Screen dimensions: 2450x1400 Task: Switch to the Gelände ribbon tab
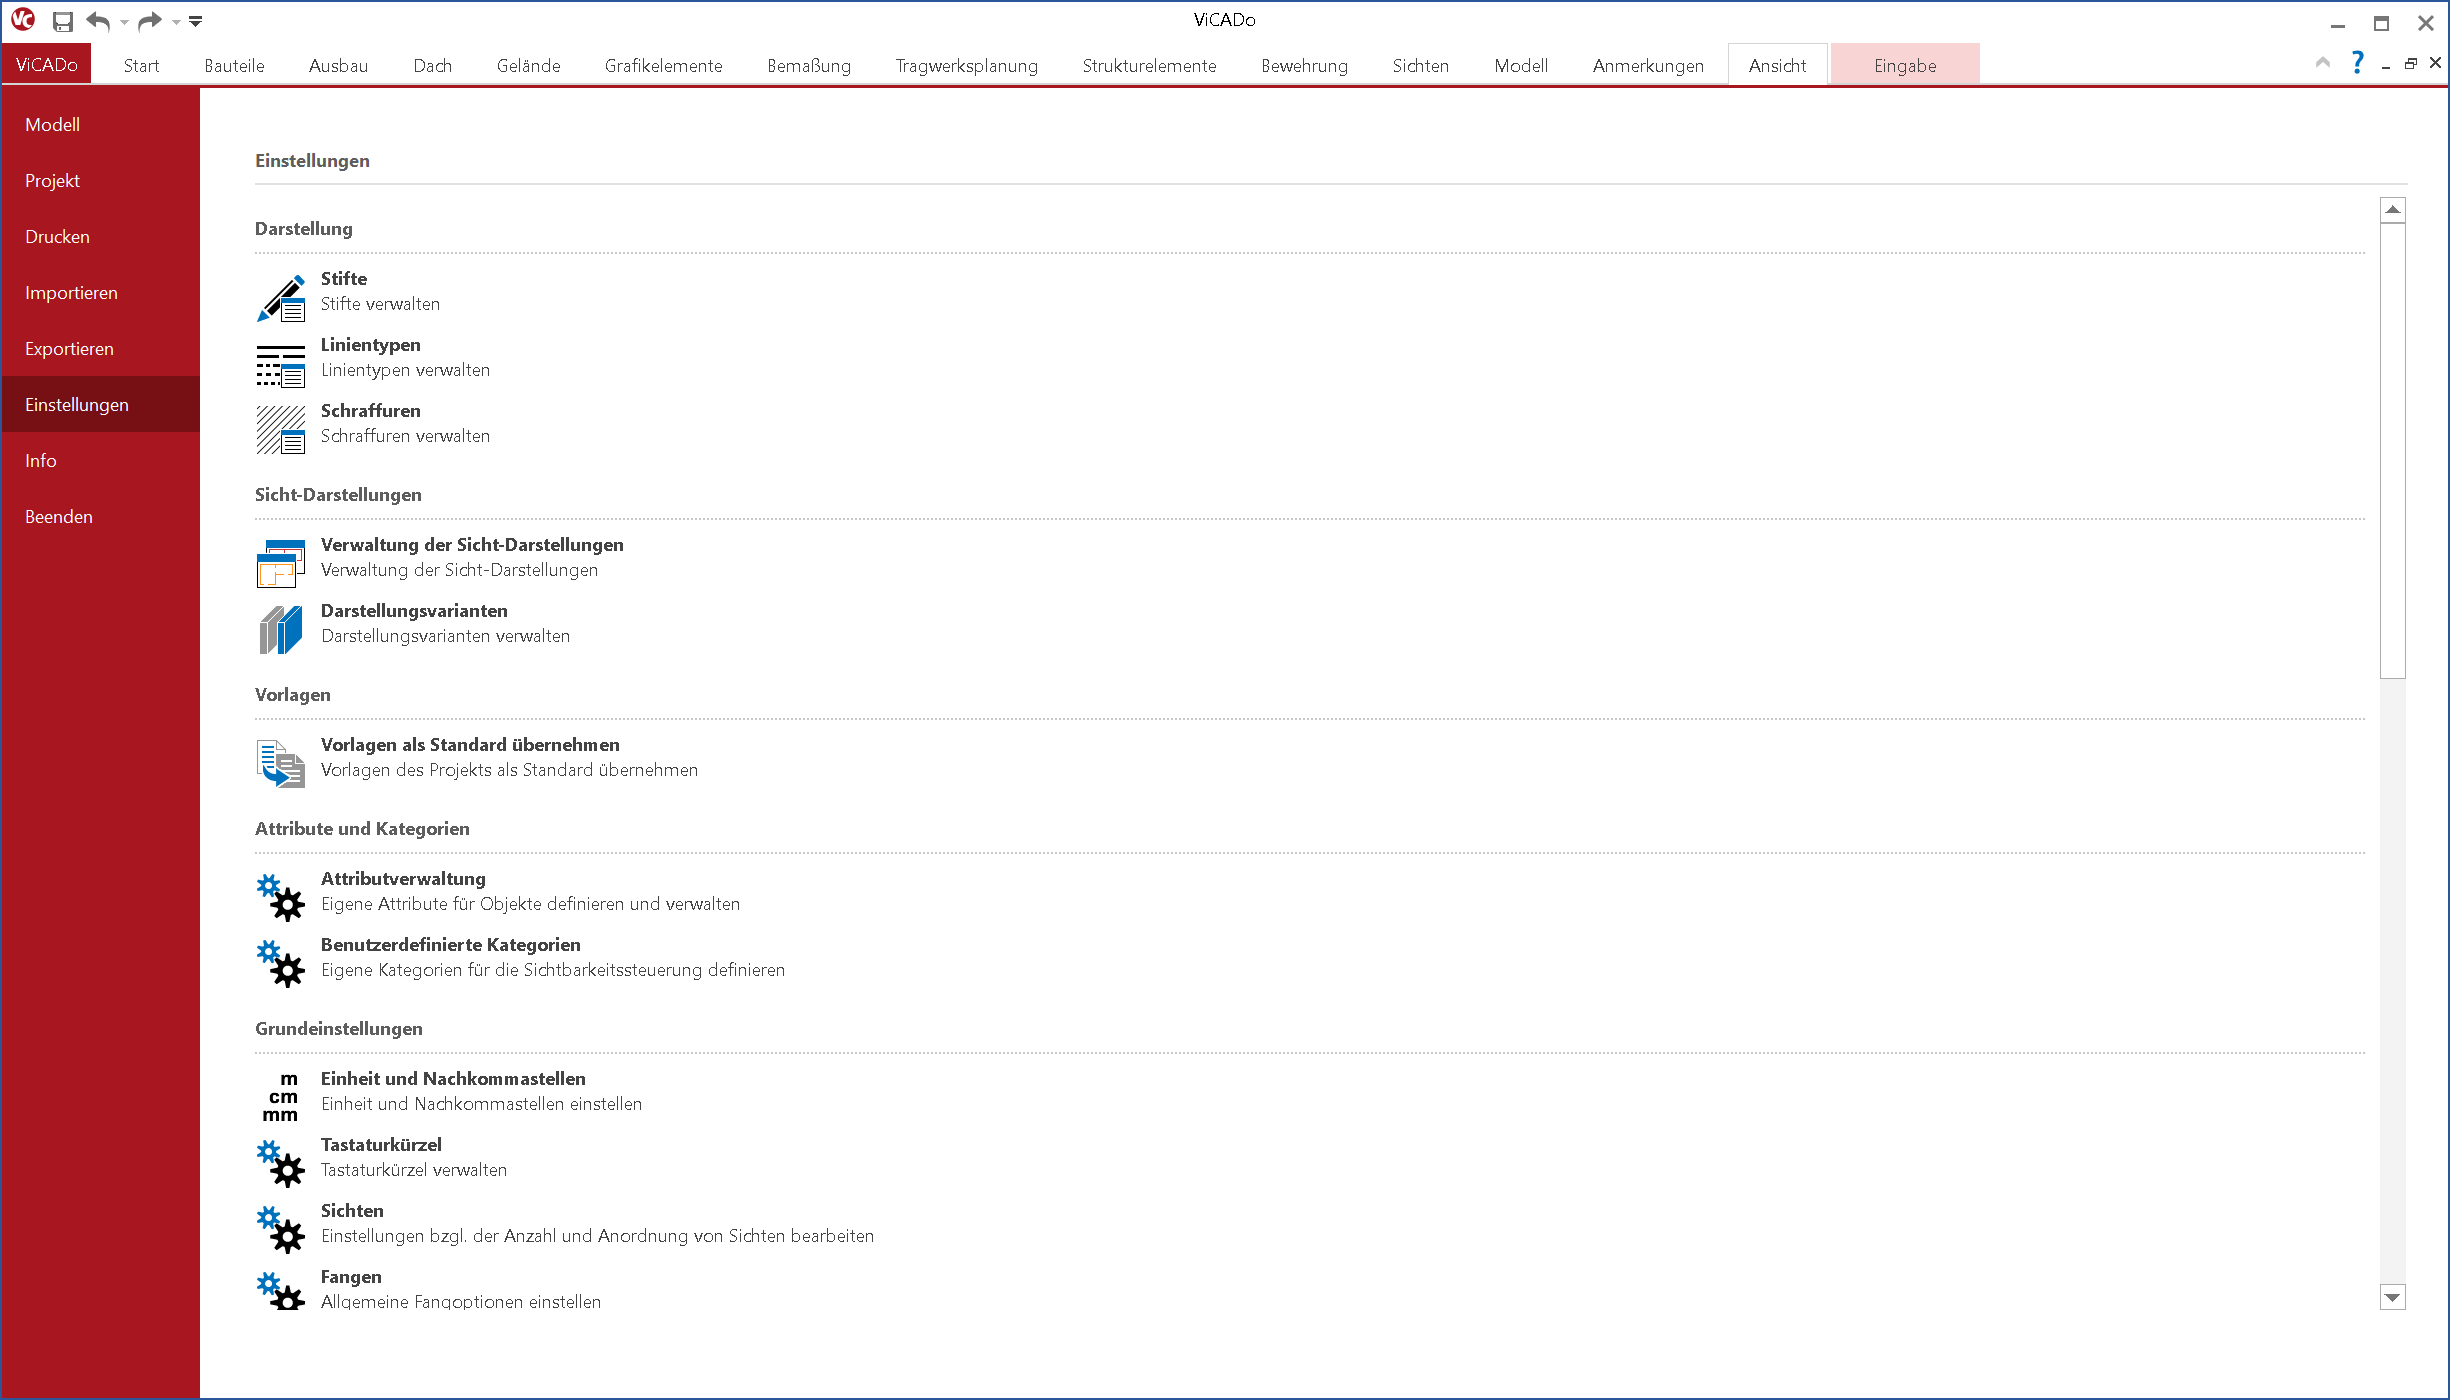(529, 66)
